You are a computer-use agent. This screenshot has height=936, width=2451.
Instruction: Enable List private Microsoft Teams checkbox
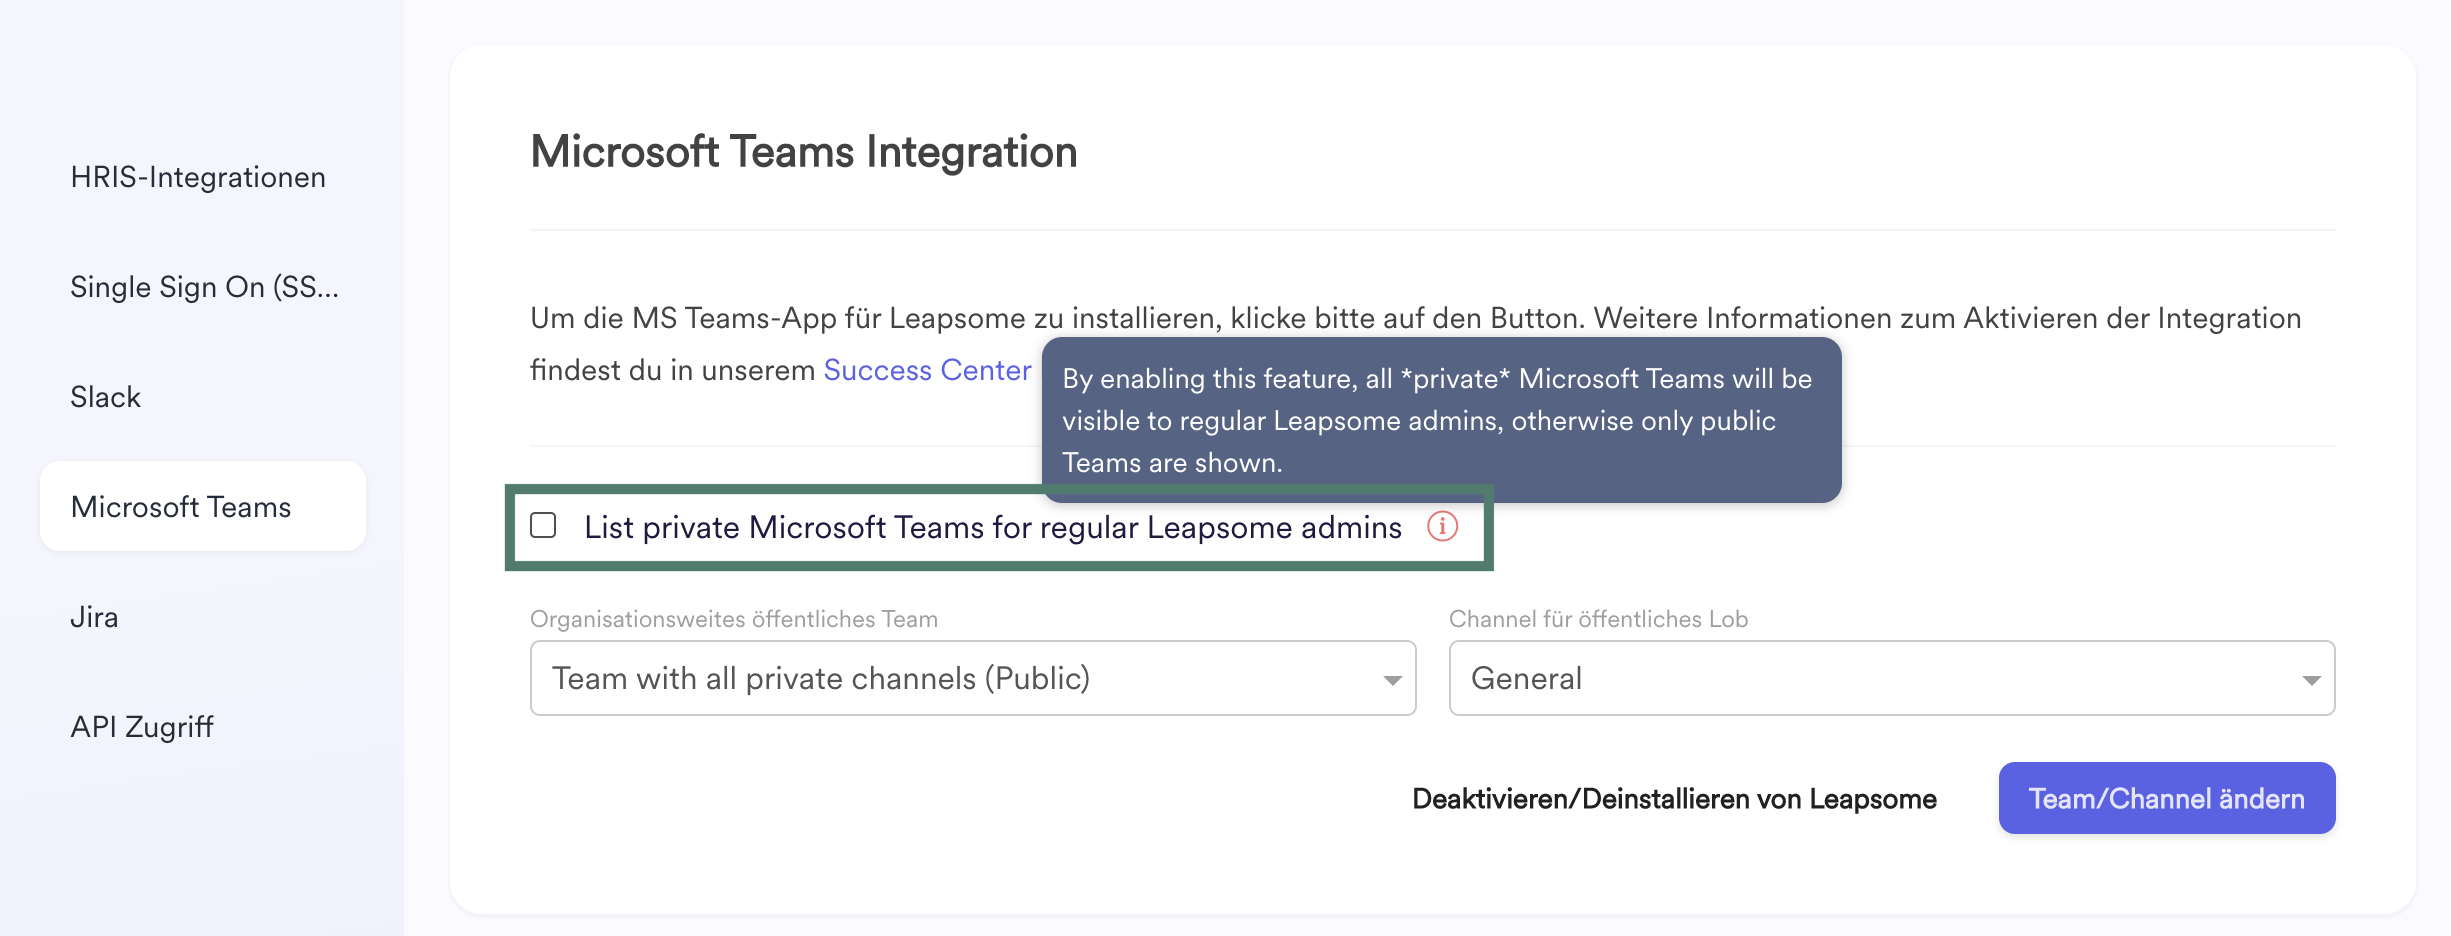click(543, 525)
